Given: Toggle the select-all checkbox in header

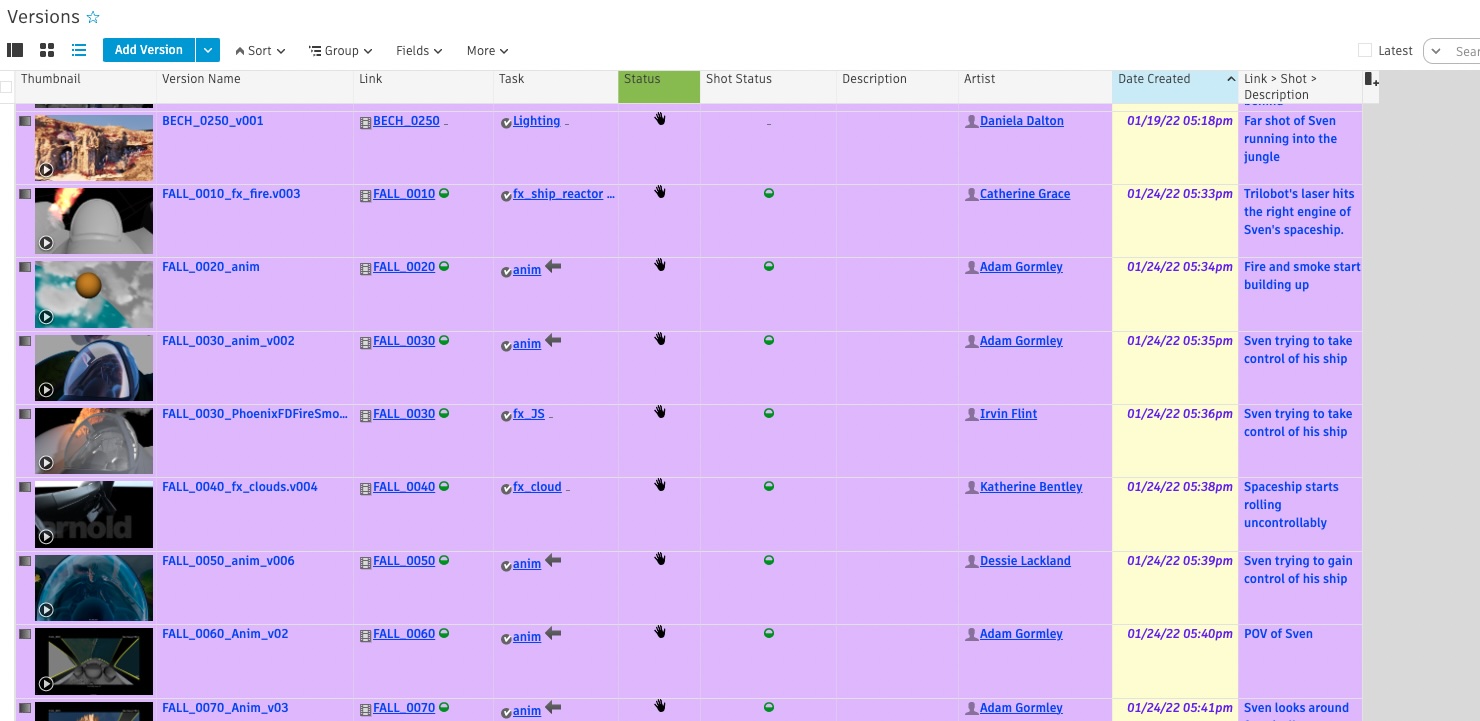Looking at the screenshot, I should point(6,87).
